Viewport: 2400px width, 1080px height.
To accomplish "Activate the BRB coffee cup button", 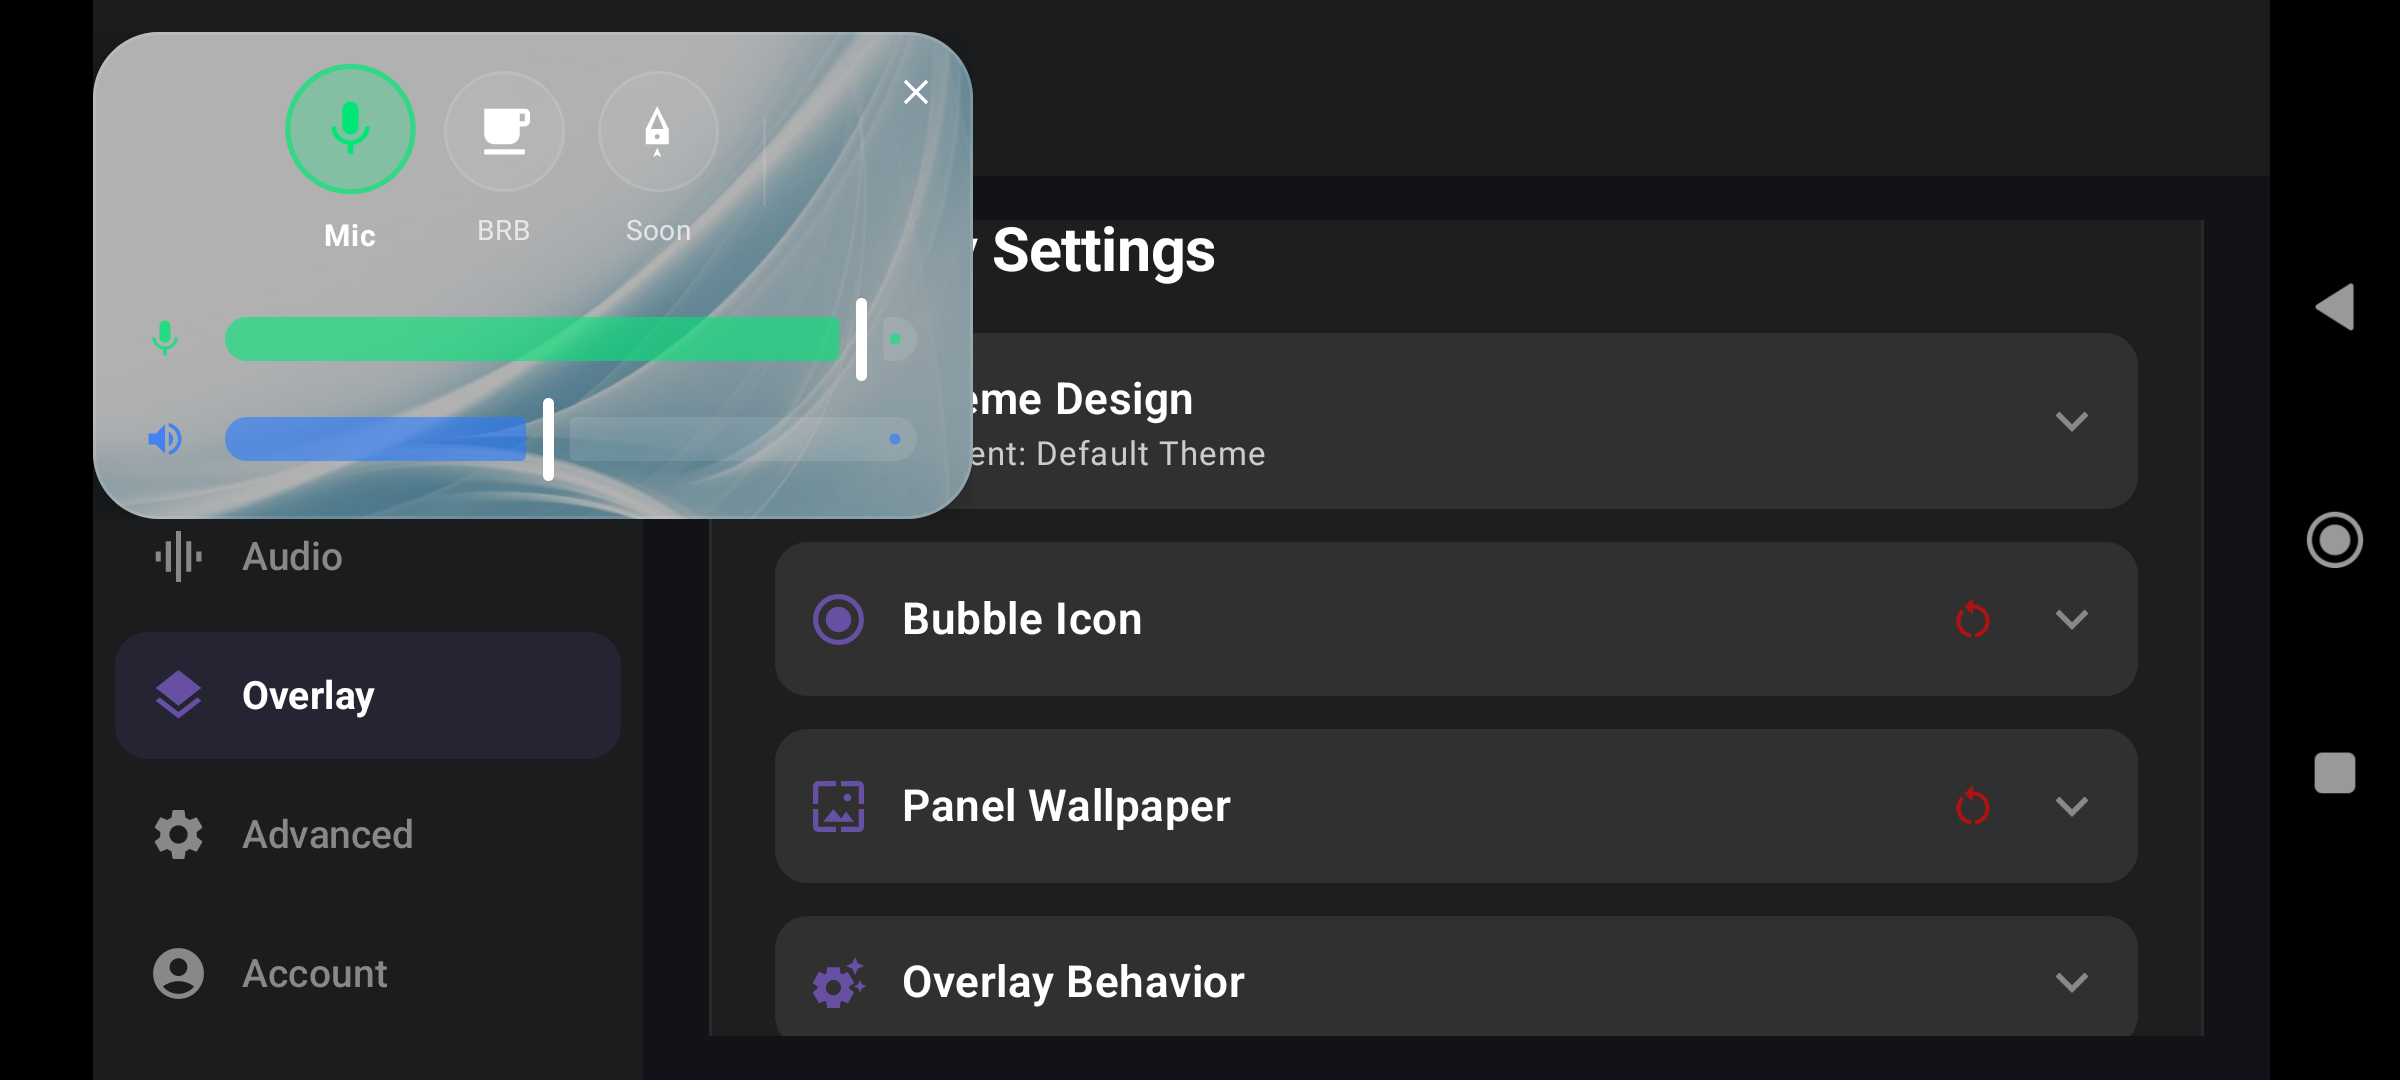I will point(504,131).
